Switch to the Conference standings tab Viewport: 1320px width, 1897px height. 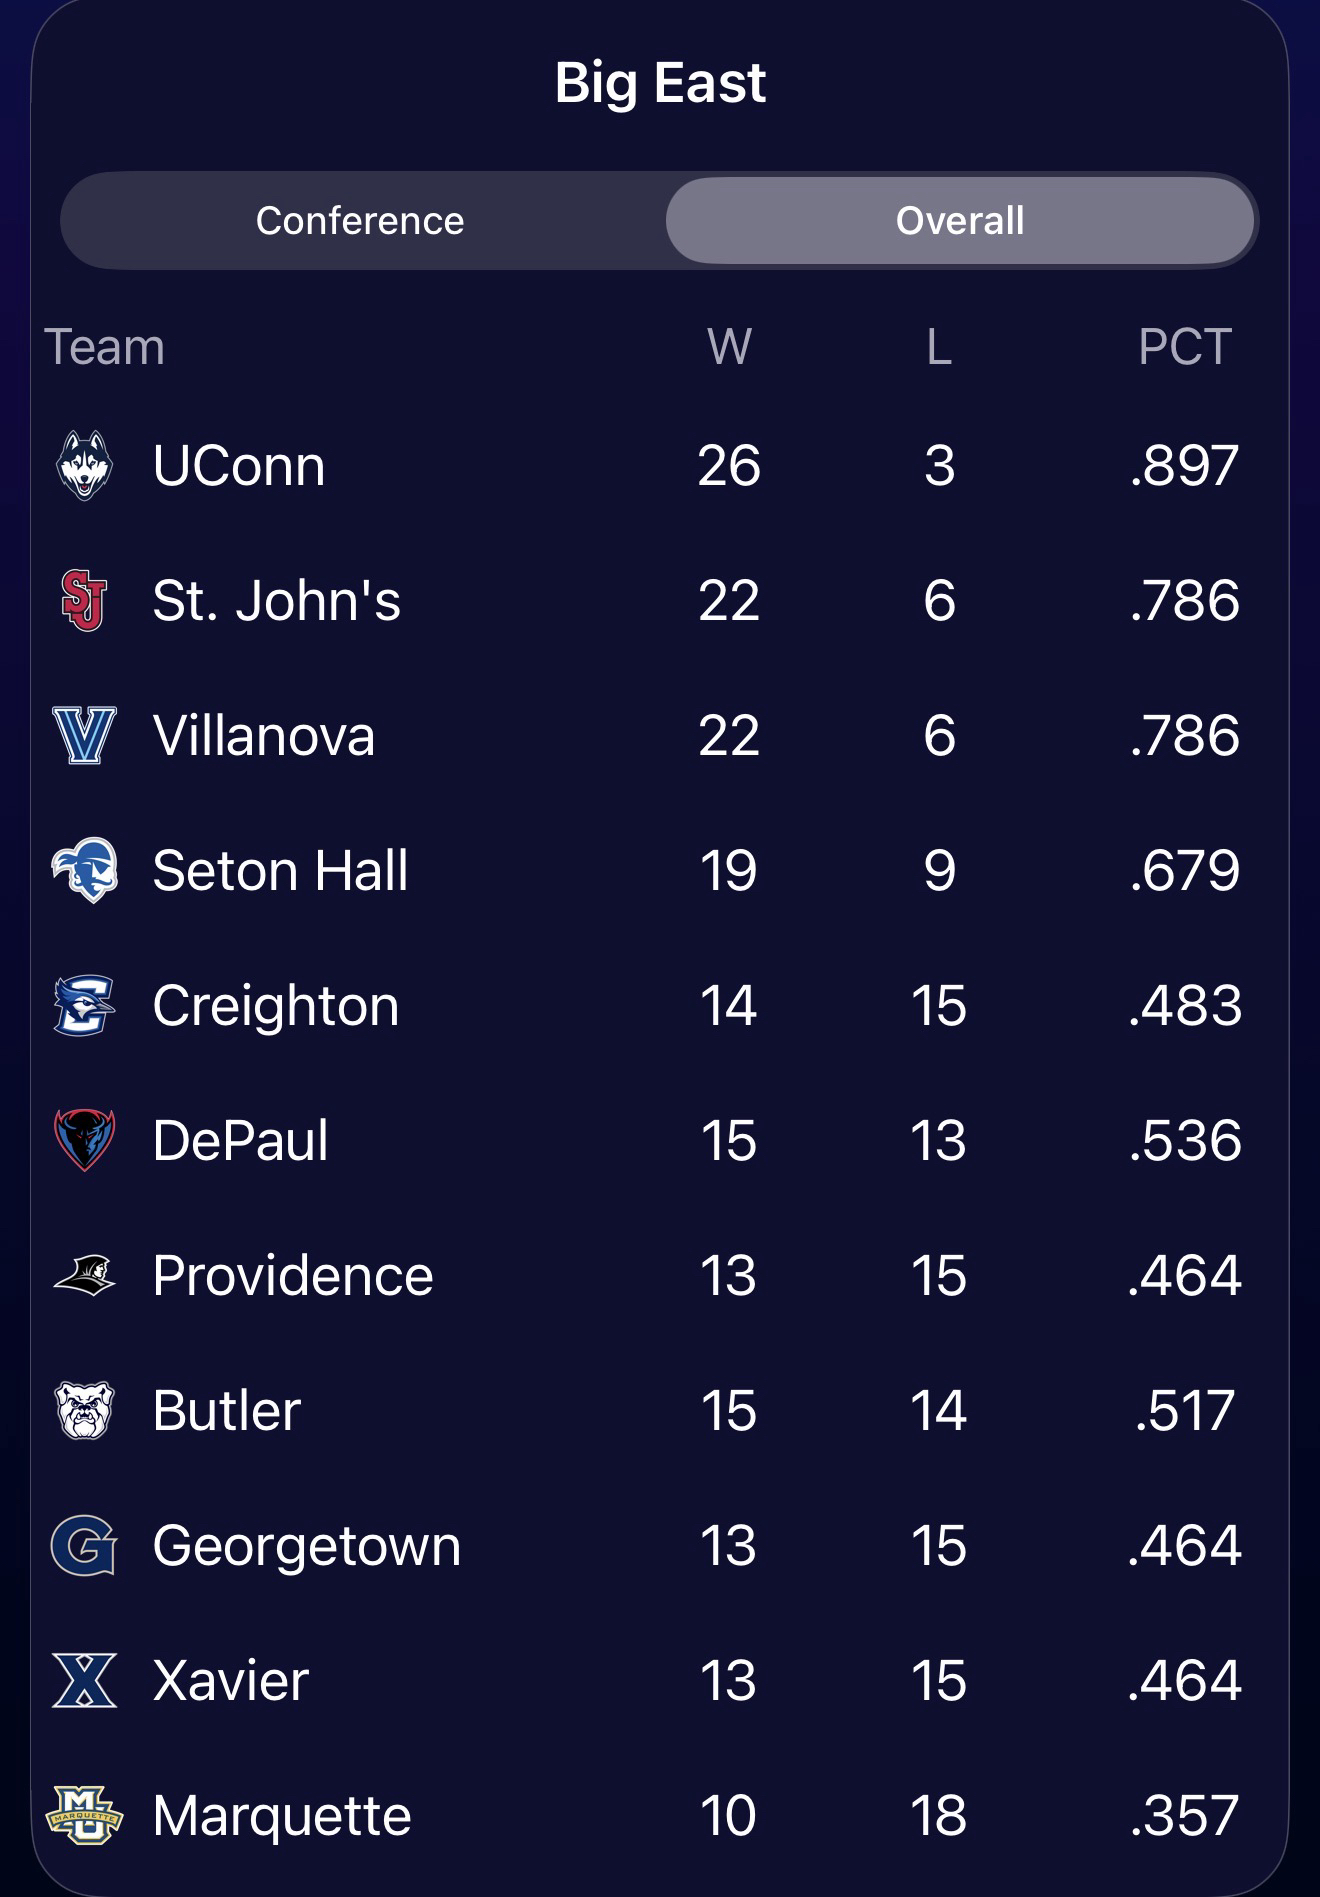[x=360, y=221]
